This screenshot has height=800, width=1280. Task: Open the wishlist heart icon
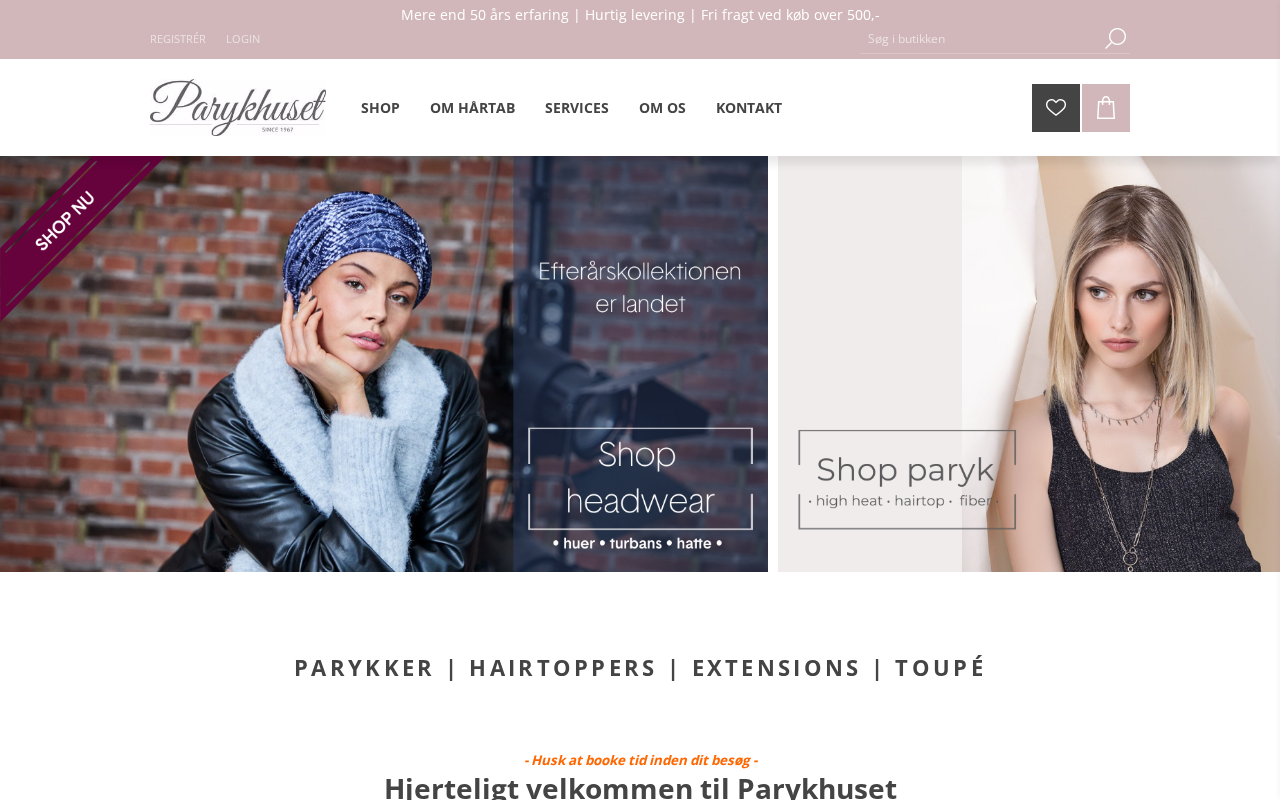[1056, 108]
